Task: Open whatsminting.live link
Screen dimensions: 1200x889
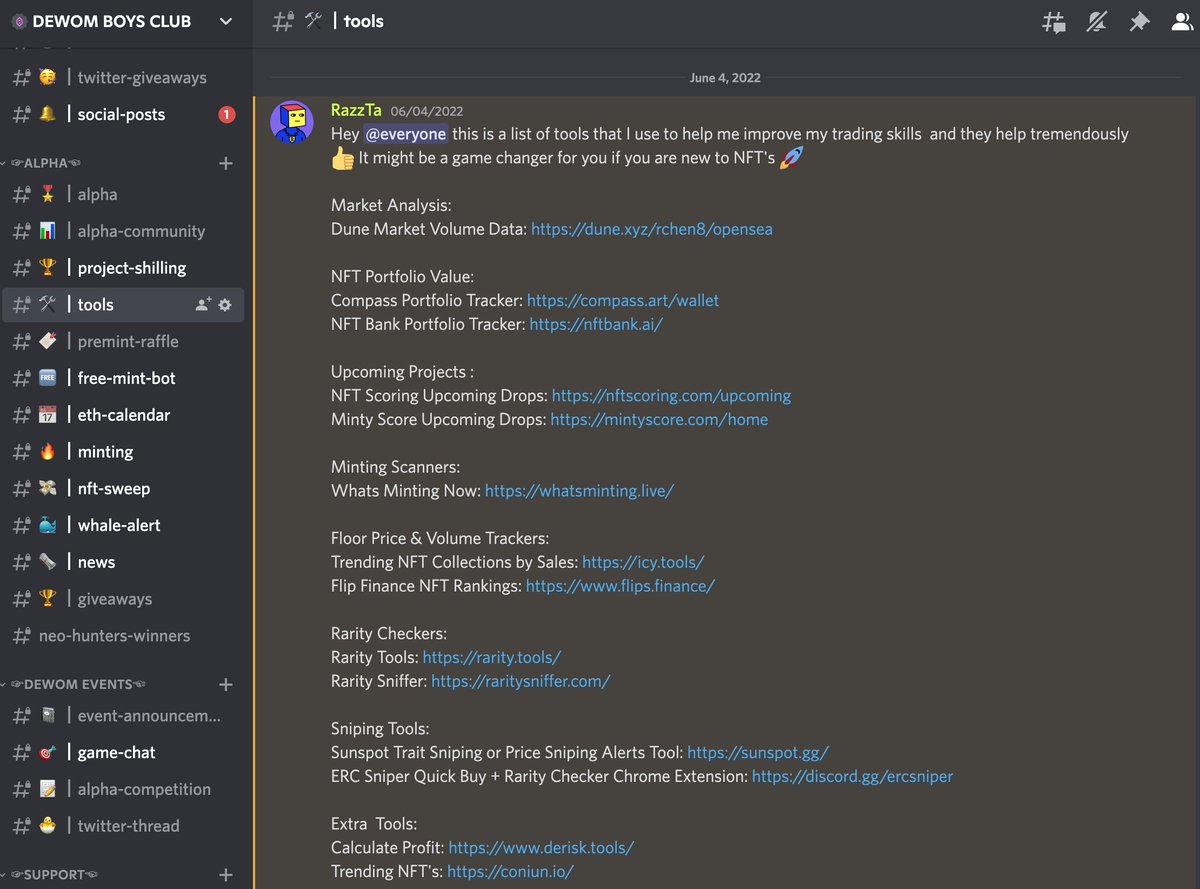Action: click(x=579, y=491)
